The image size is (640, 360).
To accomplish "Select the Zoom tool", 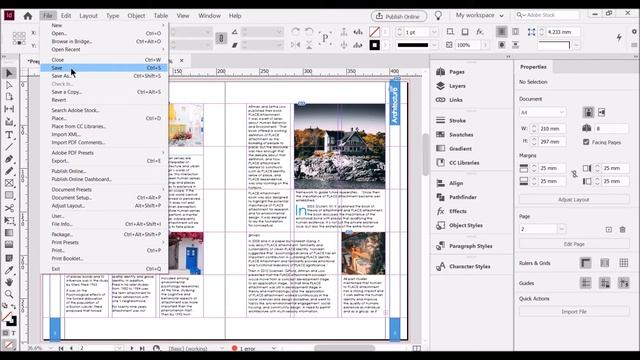I will 9,294.
